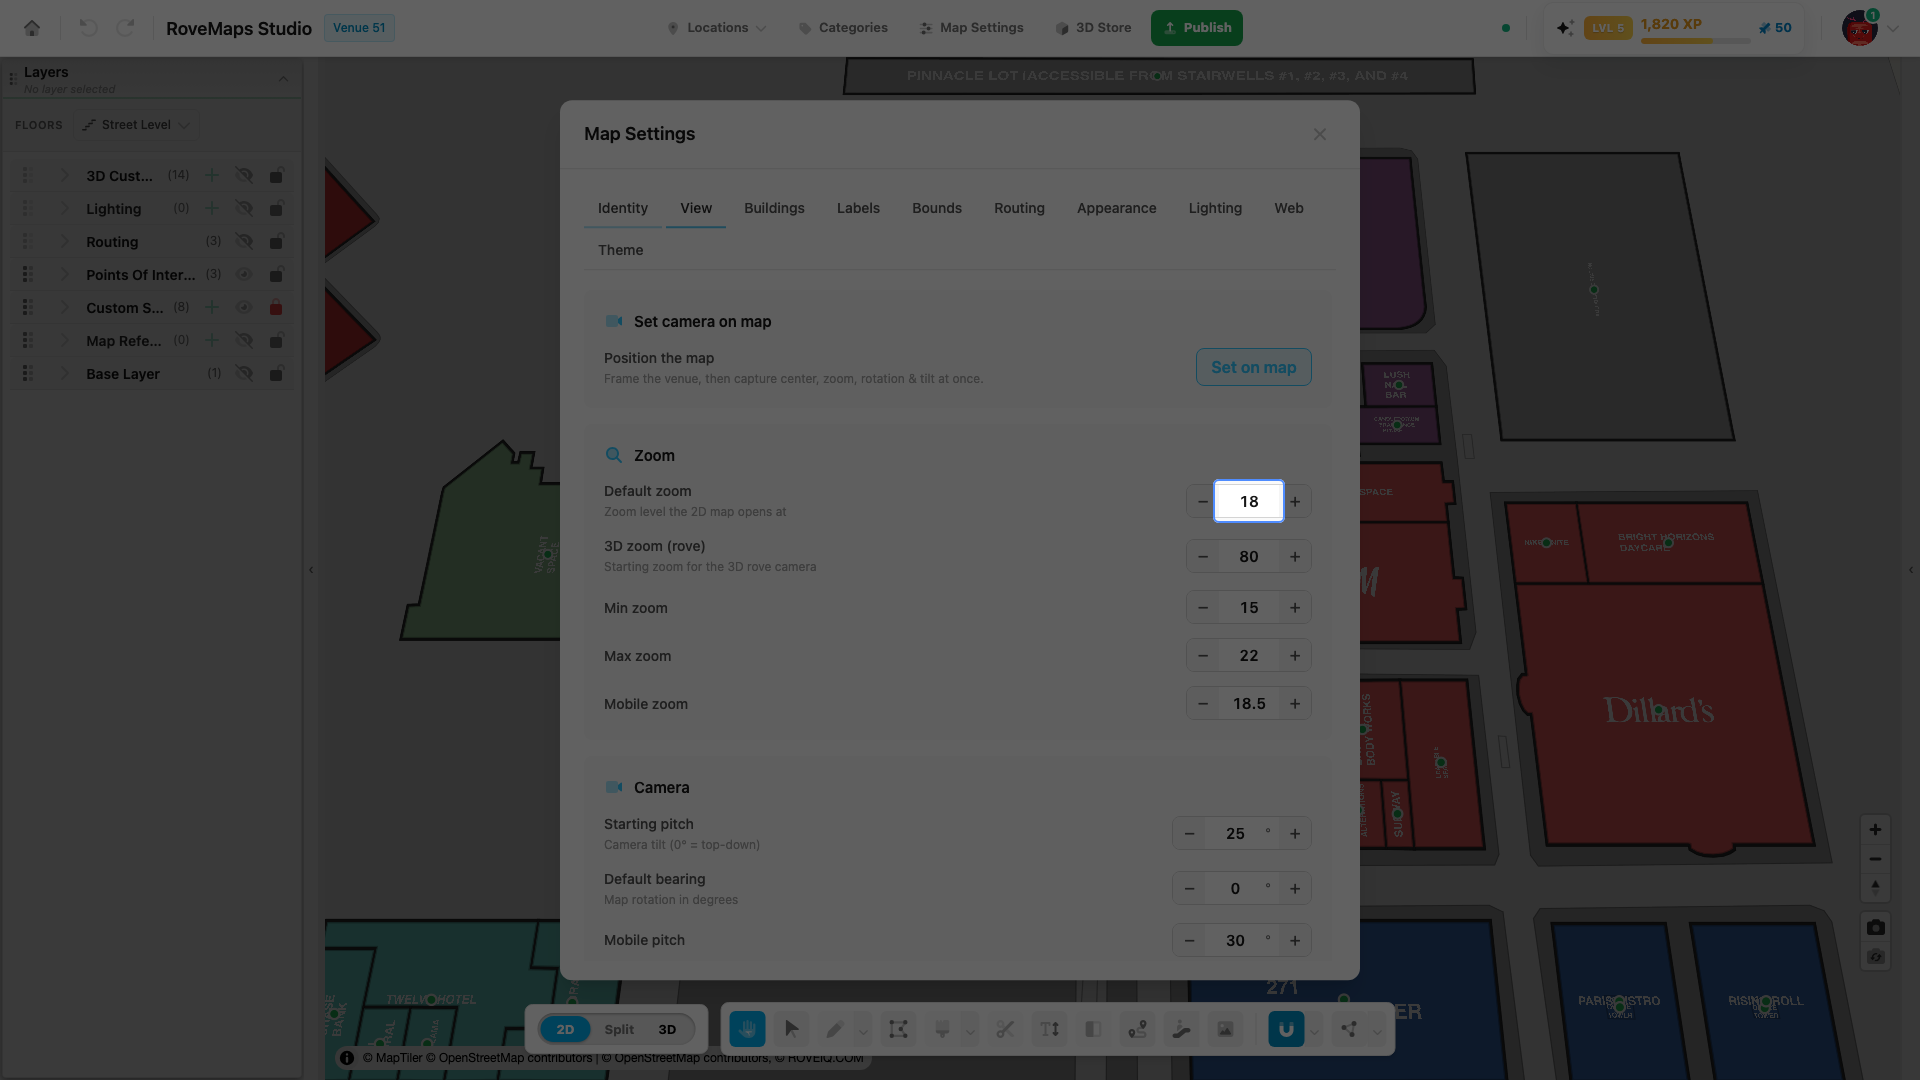
Task: Select the paint brush tool
Action: click(942, 1029)
